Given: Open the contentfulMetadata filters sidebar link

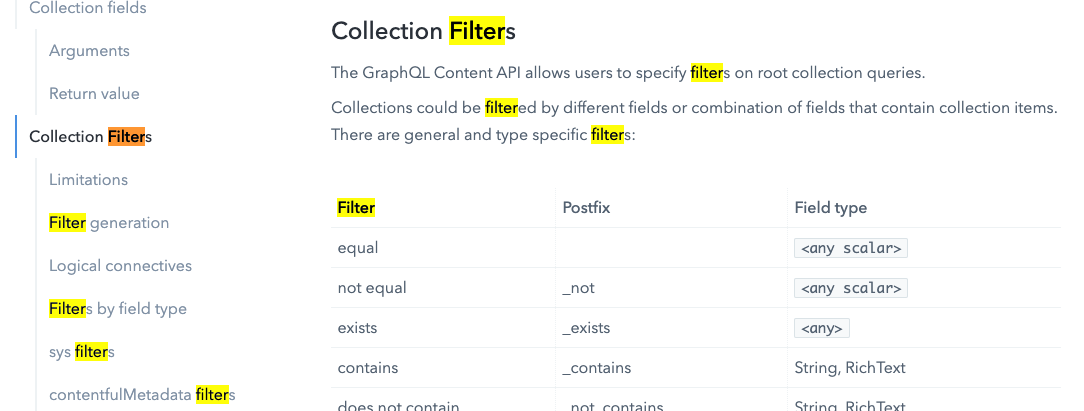Looking at the screenshot, I should tap(142, 395).
